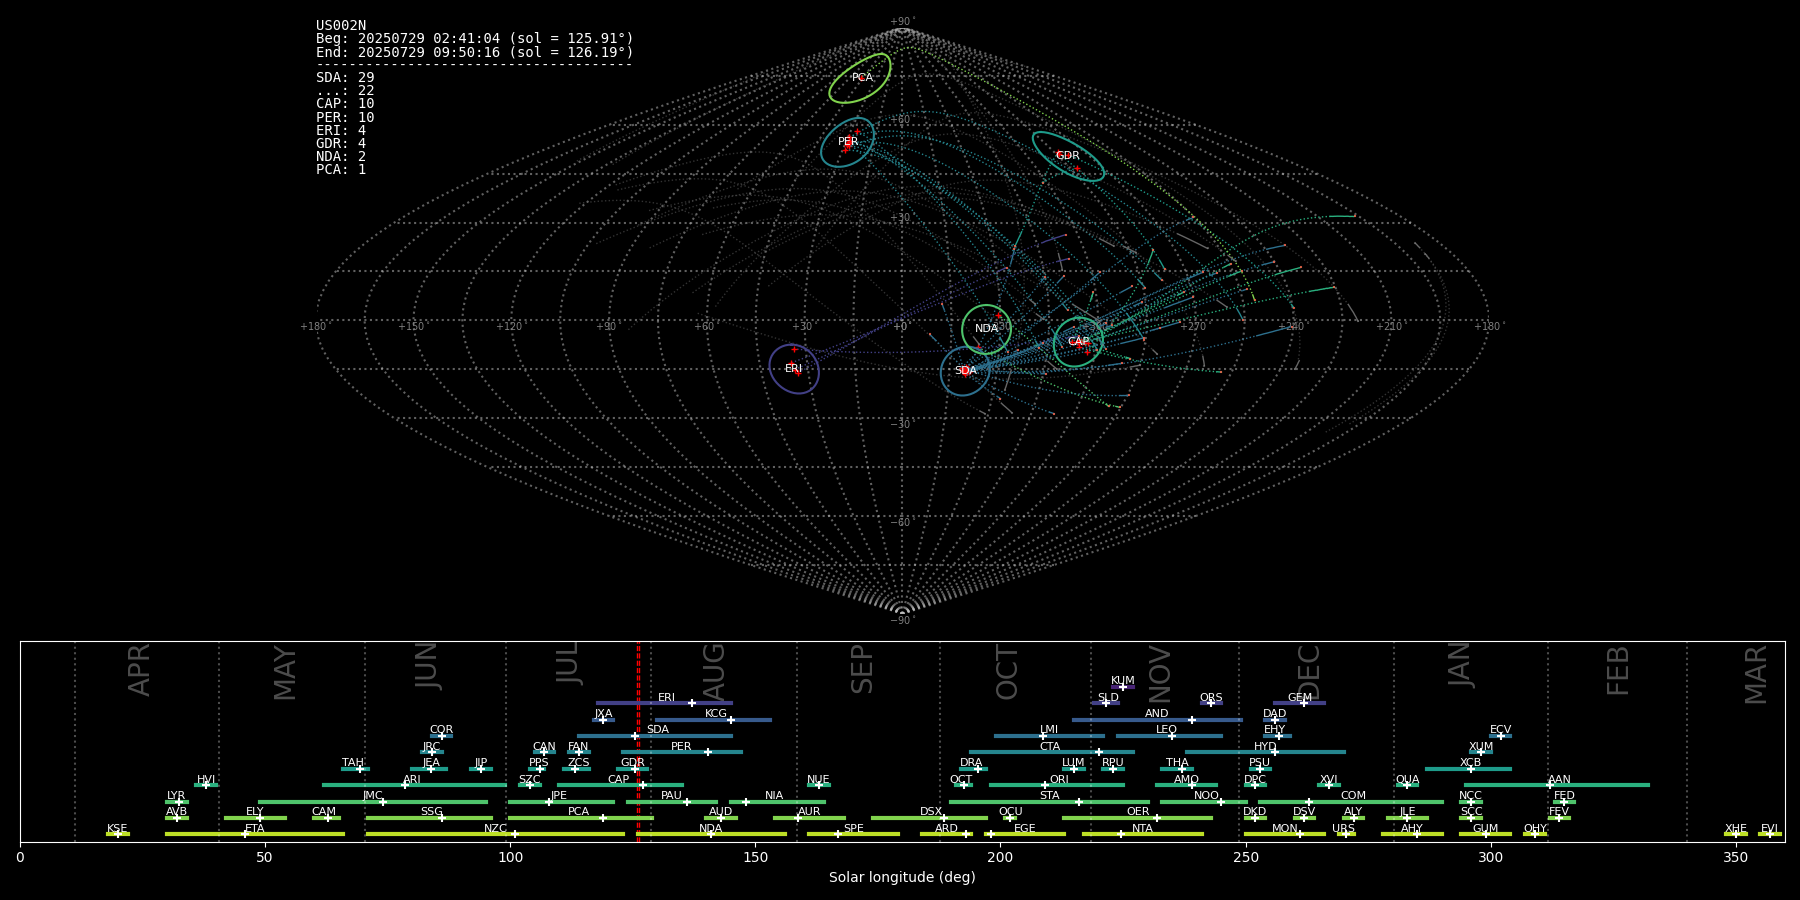Click the QUA shower label in timeline
The image size is (1800, 900).
(1407, 780)
